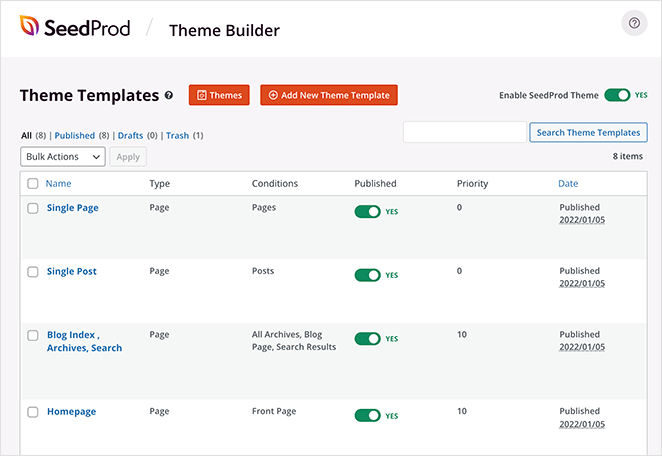662x456 pixels.
Task: Click the Theme Templates info tooltip icon
Action: pyautogui.click(x=169, y=96)
